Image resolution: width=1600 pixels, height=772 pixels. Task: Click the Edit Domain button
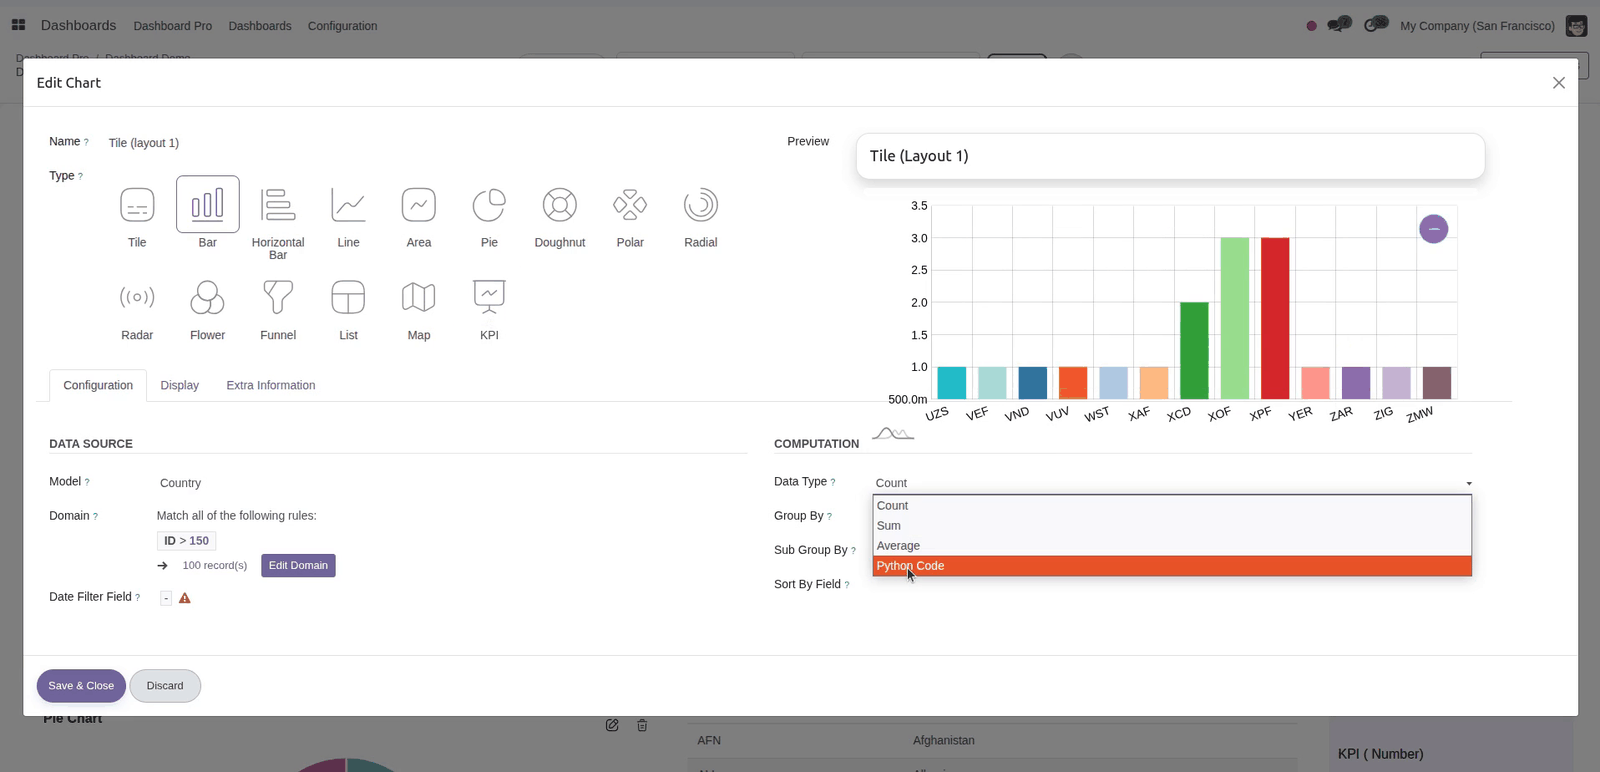pyautogui.click(x=298, y=566)
